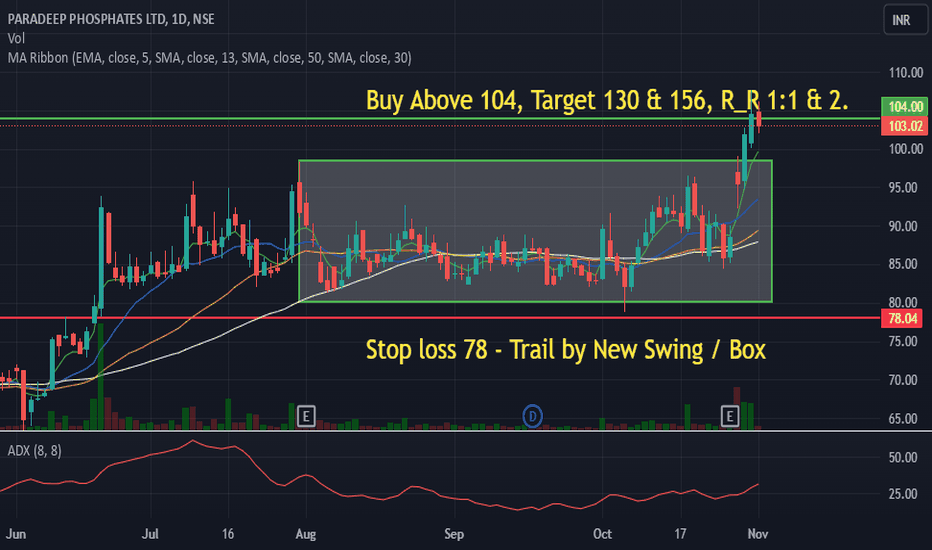Click the Vol indicator label
Viewport: 932px width, 550px height.
(16, 38)
